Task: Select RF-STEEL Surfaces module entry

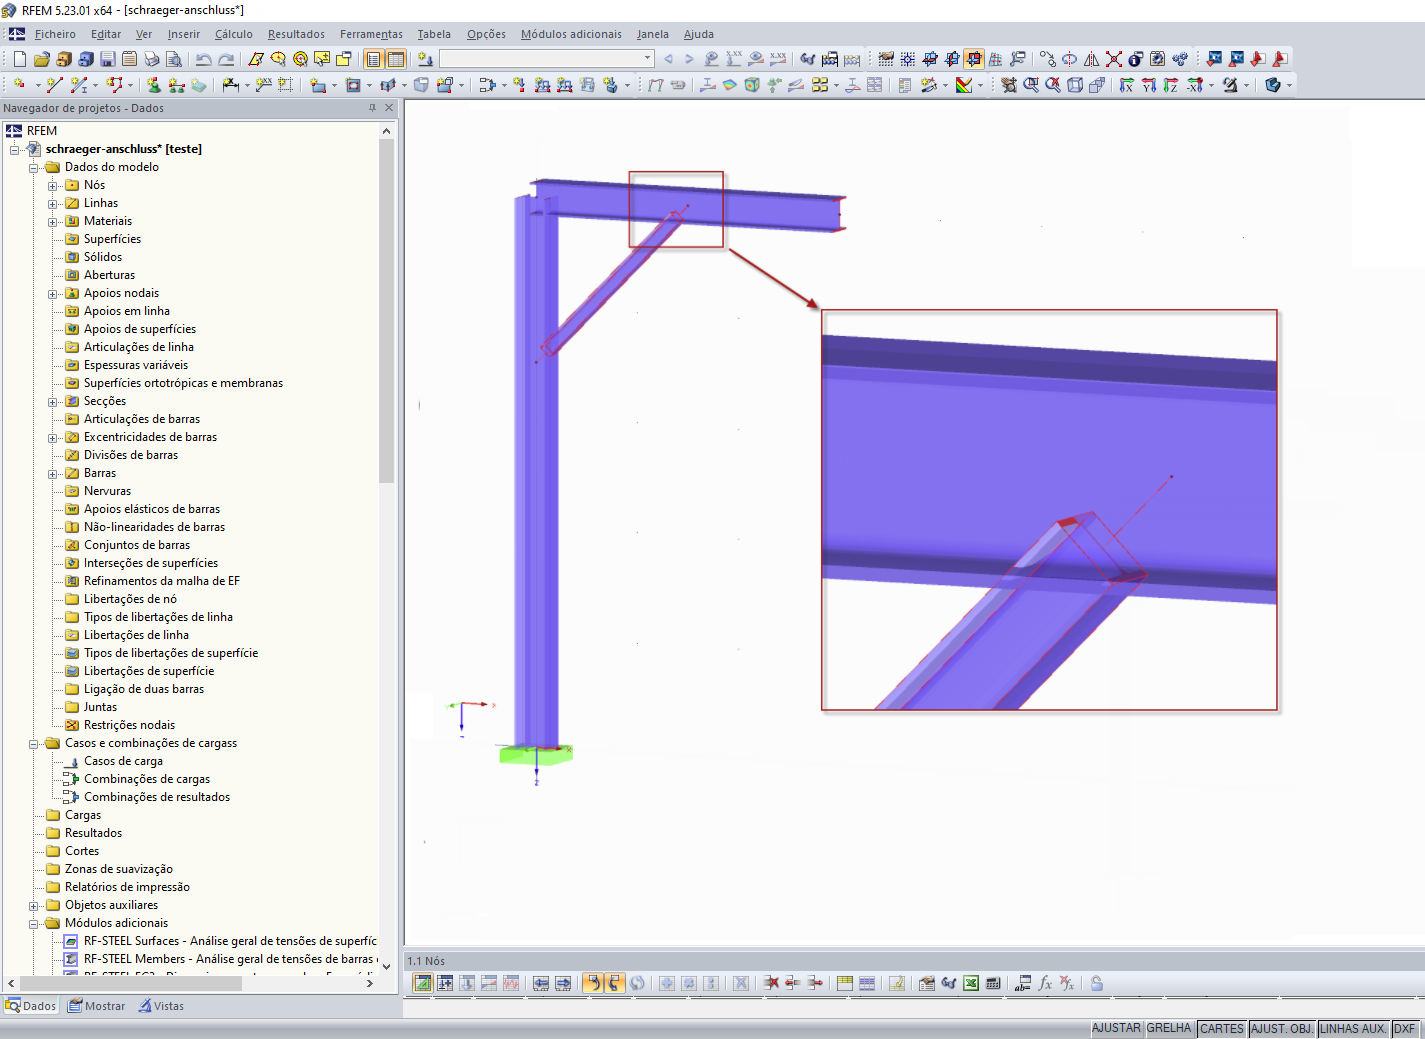Action: [x=230, y=941]
